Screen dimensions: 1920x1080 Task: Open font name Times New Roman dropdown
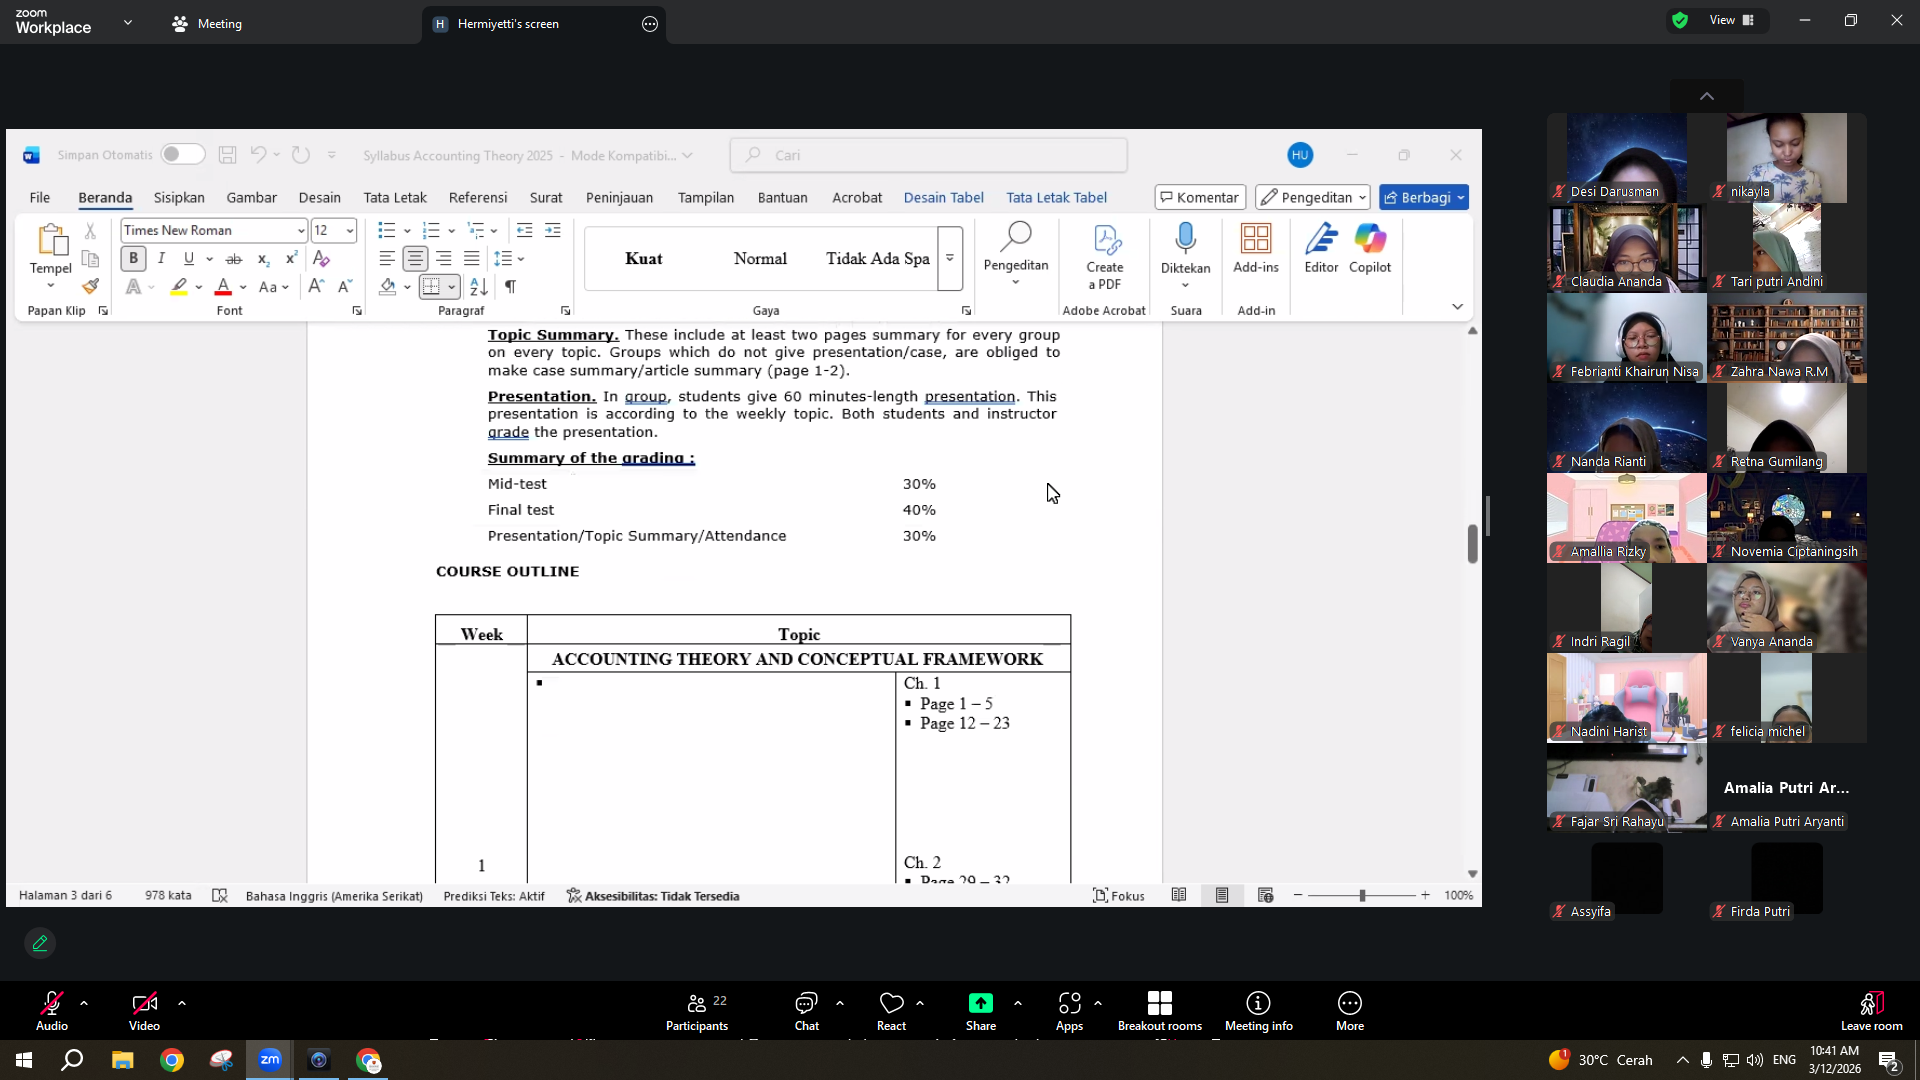click(x=301, y=230)
